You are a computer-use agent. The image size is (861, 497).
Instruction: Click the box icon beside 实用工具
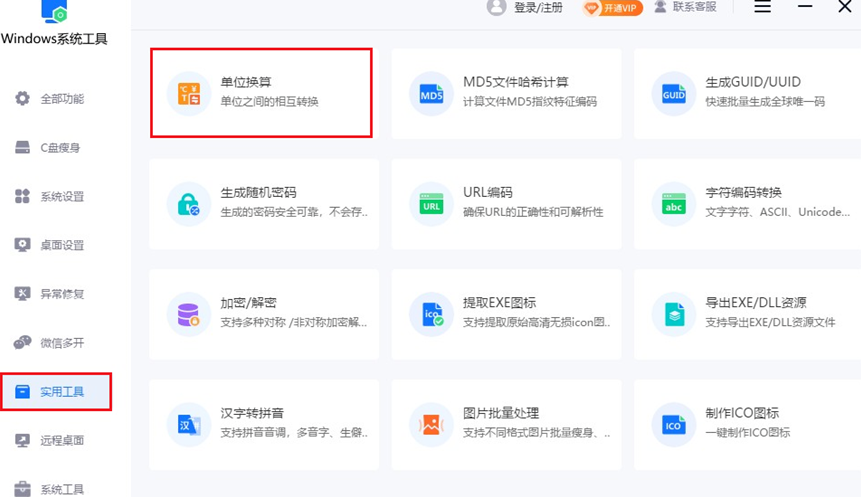pos(22,392)
